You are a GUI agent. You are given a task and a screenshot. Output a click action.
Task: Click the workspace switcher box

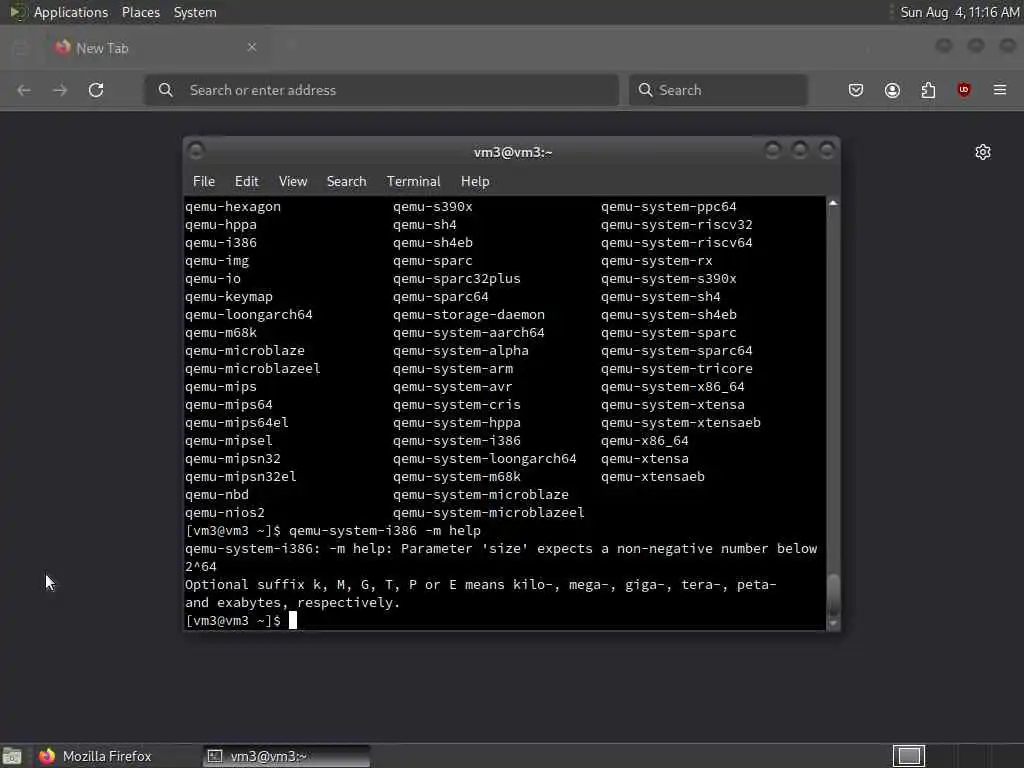(x=909, y=756)
